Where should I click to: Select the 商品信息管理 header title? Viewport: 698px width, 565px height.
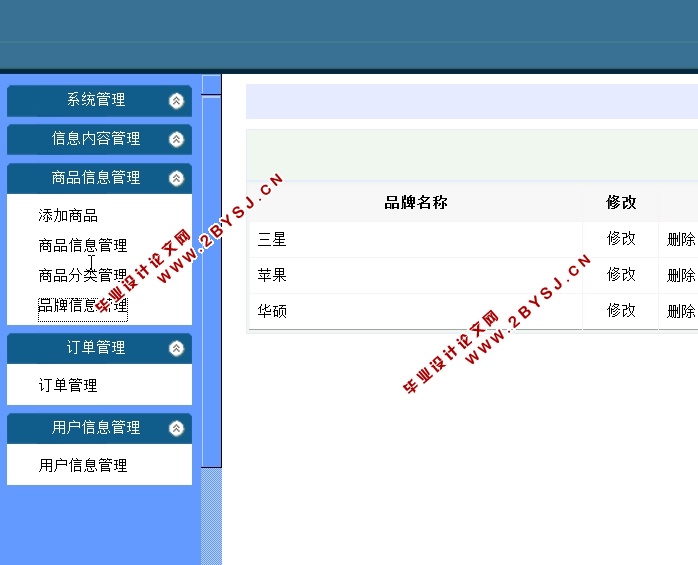[96, 178]
